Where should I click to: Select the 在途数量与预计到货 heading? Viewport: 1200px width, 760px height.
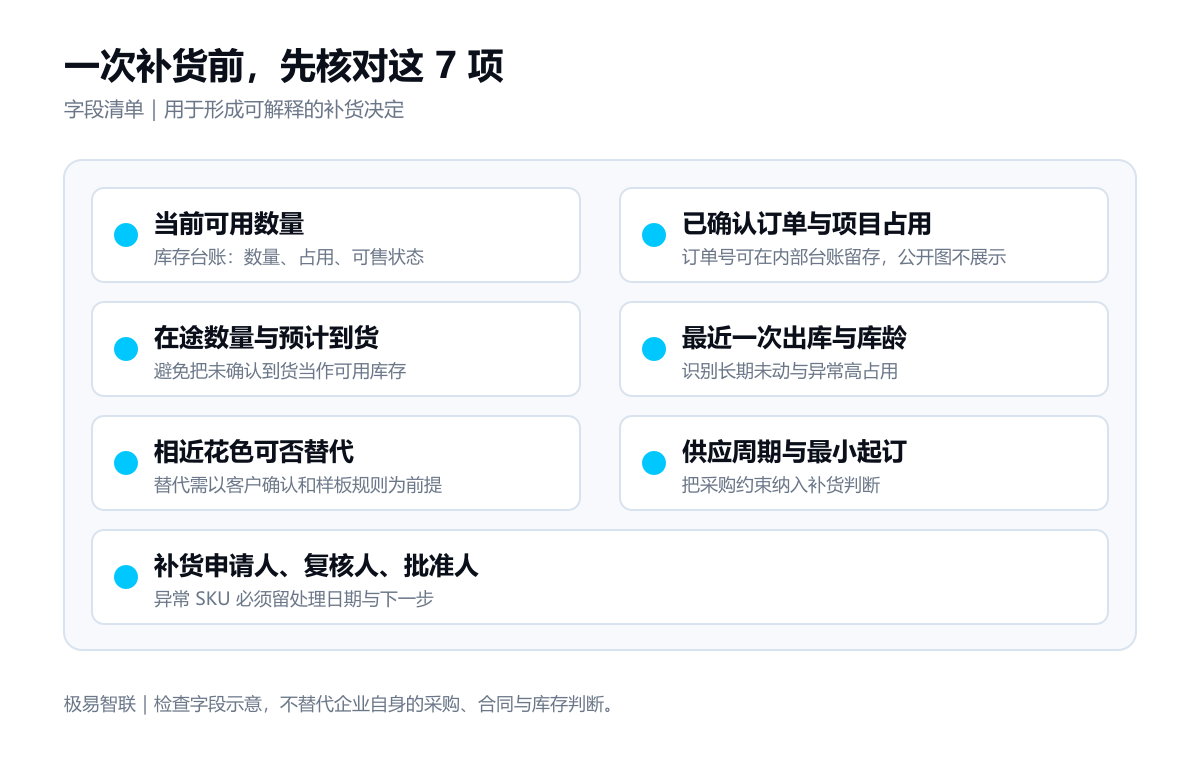(266, 337)
